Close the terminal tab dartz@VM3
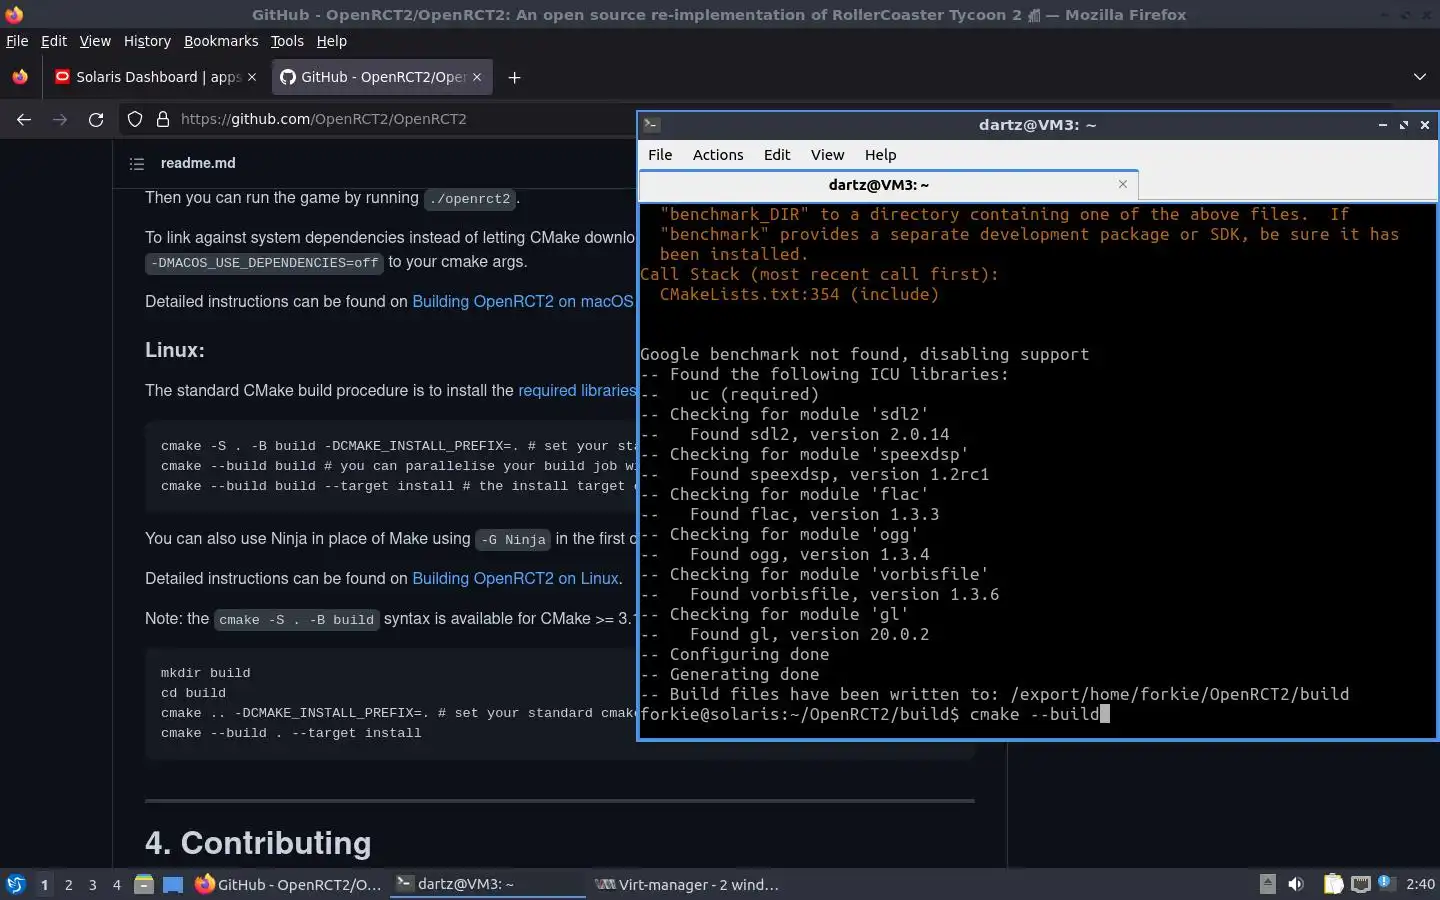 click(1123, 184)
